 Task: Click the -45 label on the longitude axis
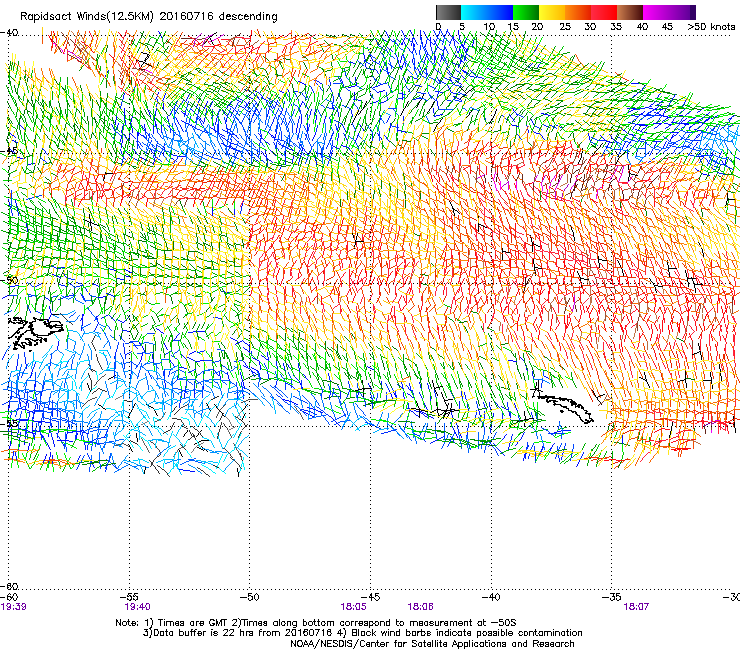pyautogui.click(x=370, y=597)
